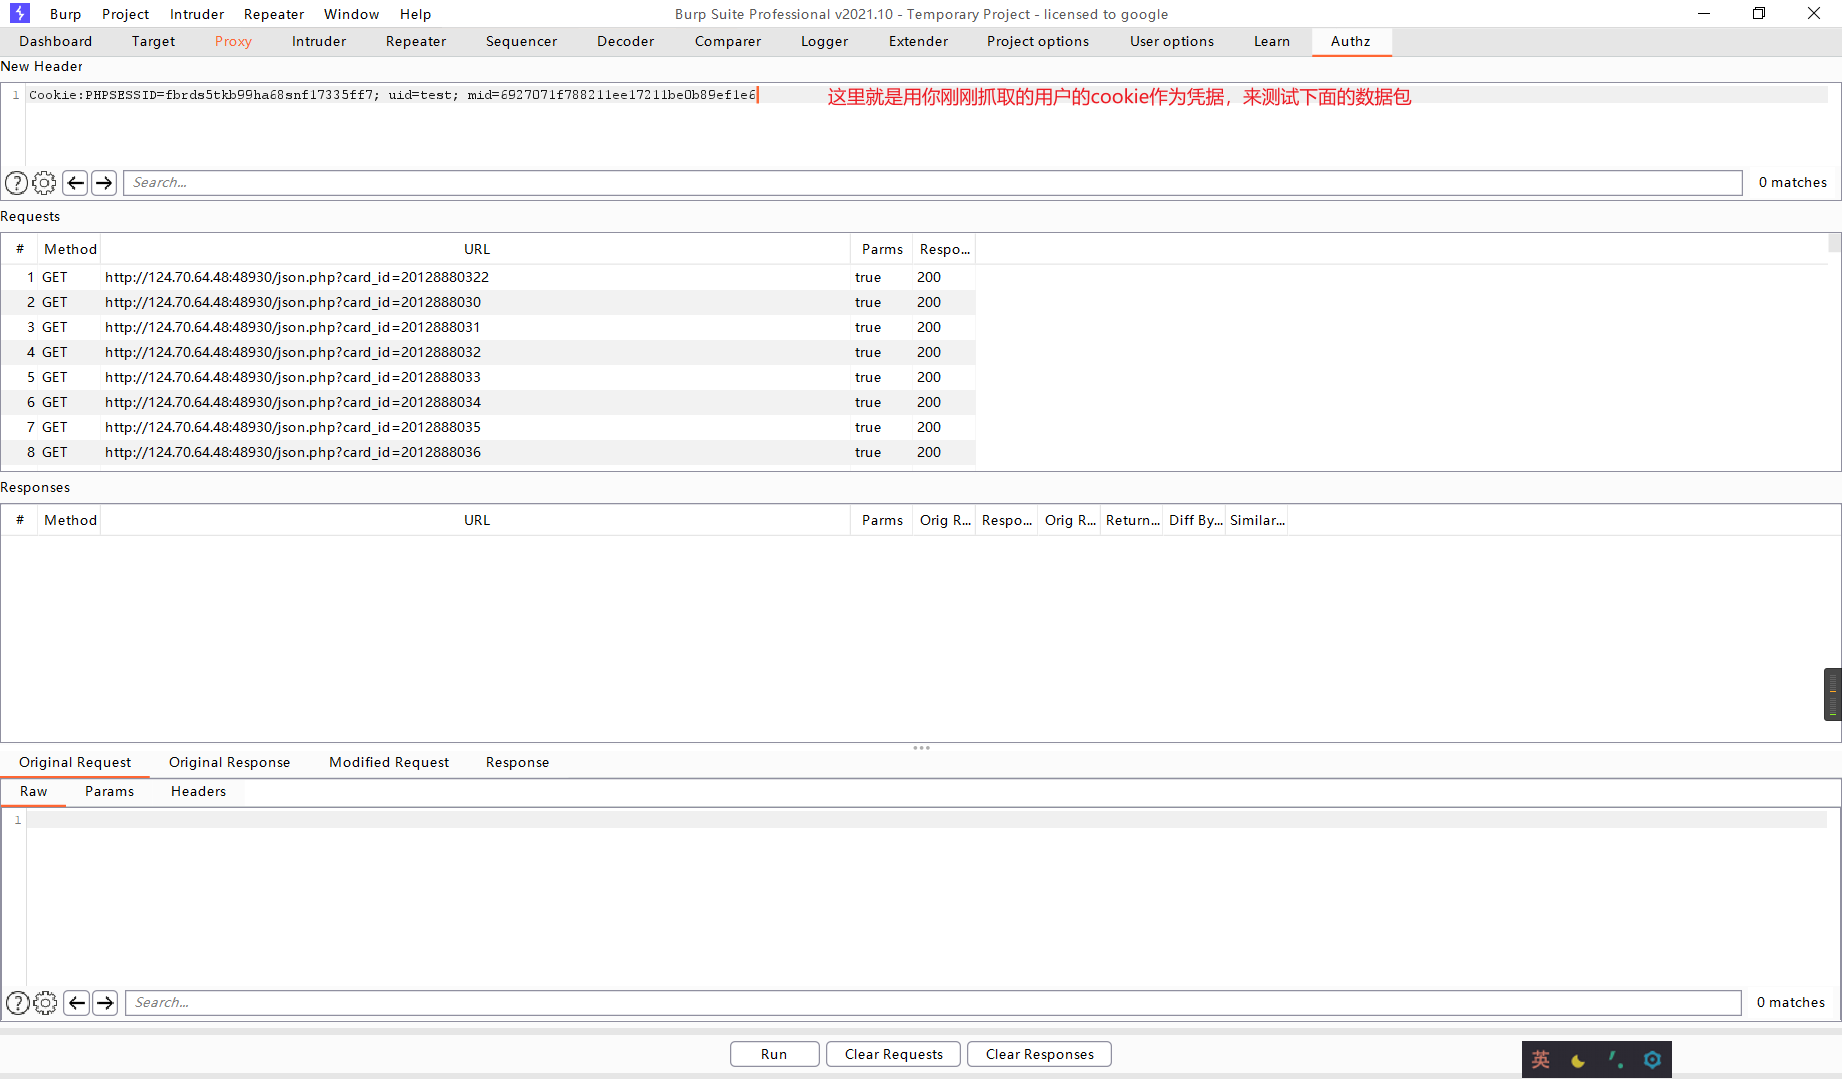Open the Learn tab
This screenshot has height=1080, width=1842.
[x=1272, y=42]
